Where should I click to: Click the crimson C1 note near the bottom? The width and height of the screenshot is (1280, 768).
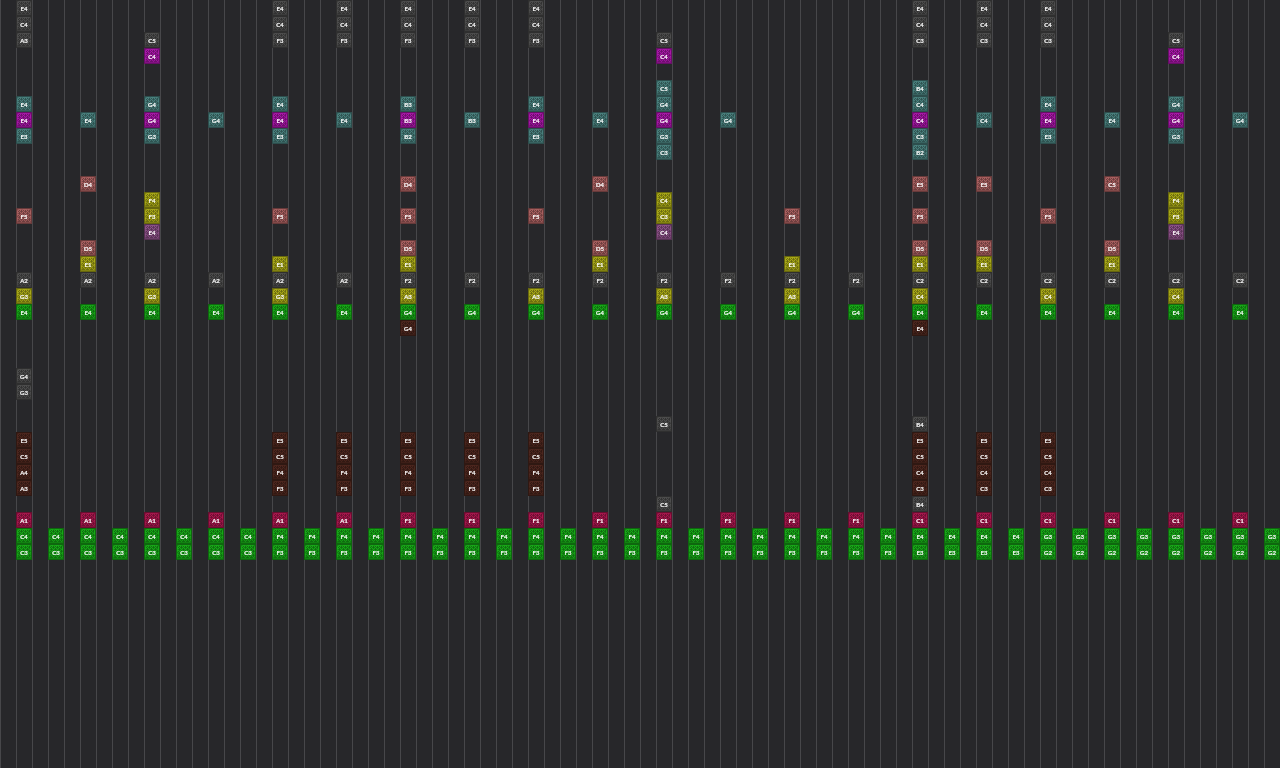tap(919, 520)
